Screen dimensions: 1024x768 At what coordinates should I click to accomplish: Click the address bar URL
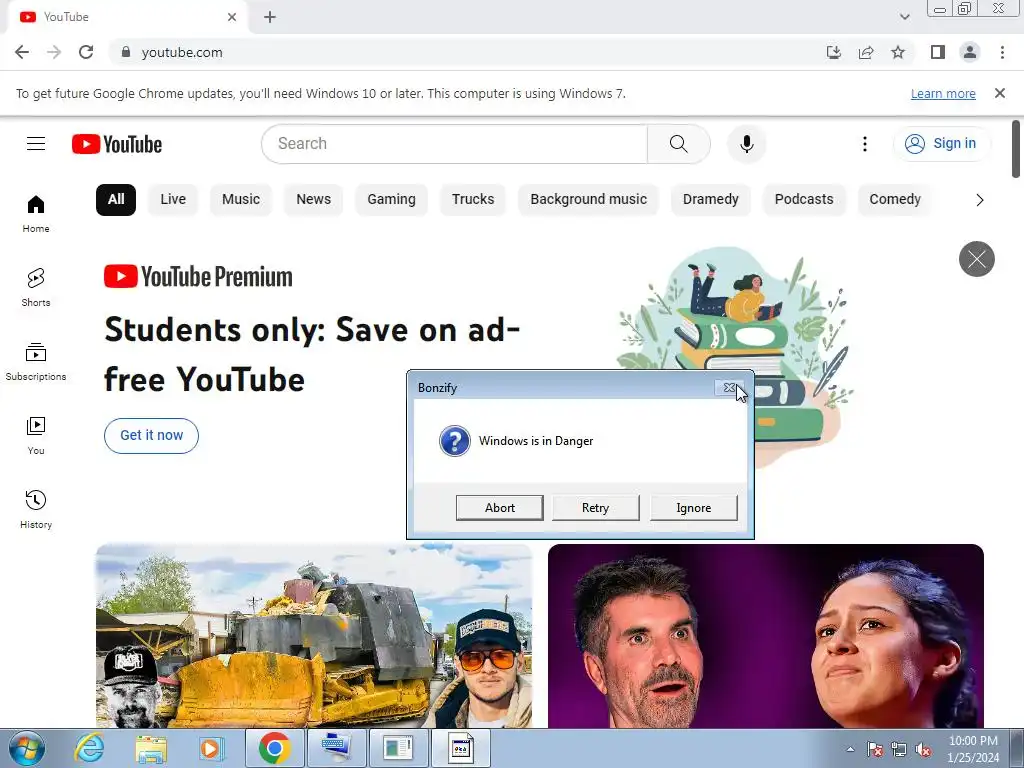182,52
